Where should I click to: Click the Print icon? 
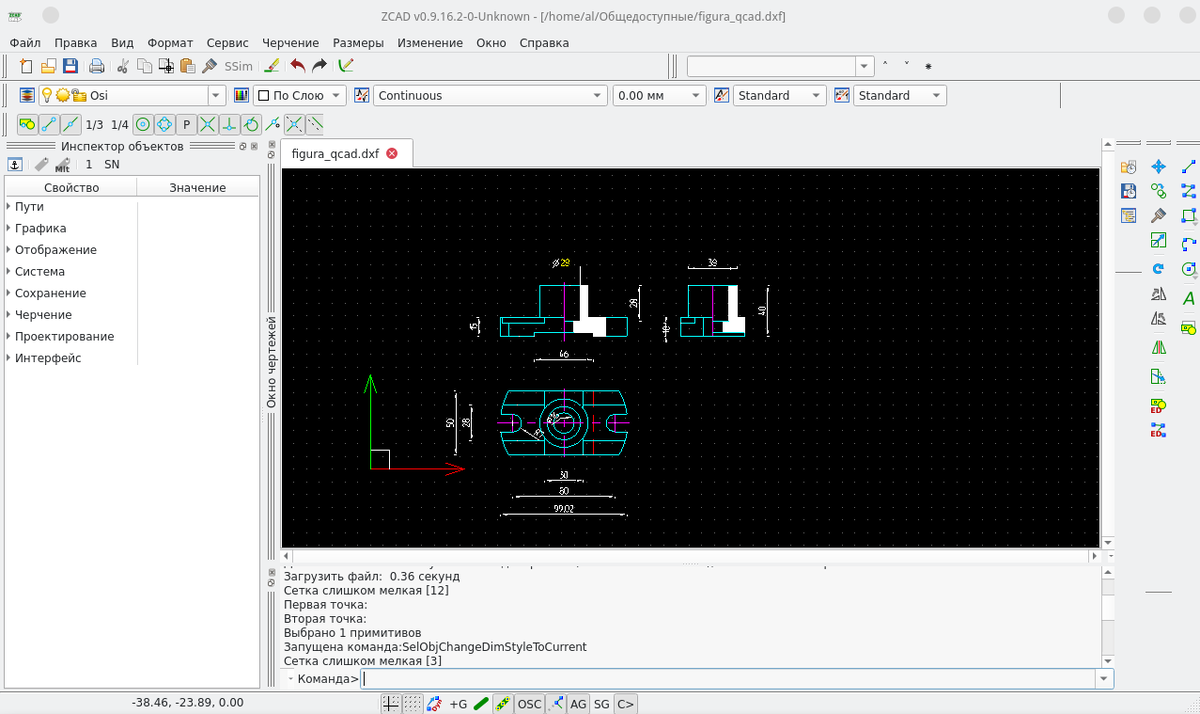97,66
